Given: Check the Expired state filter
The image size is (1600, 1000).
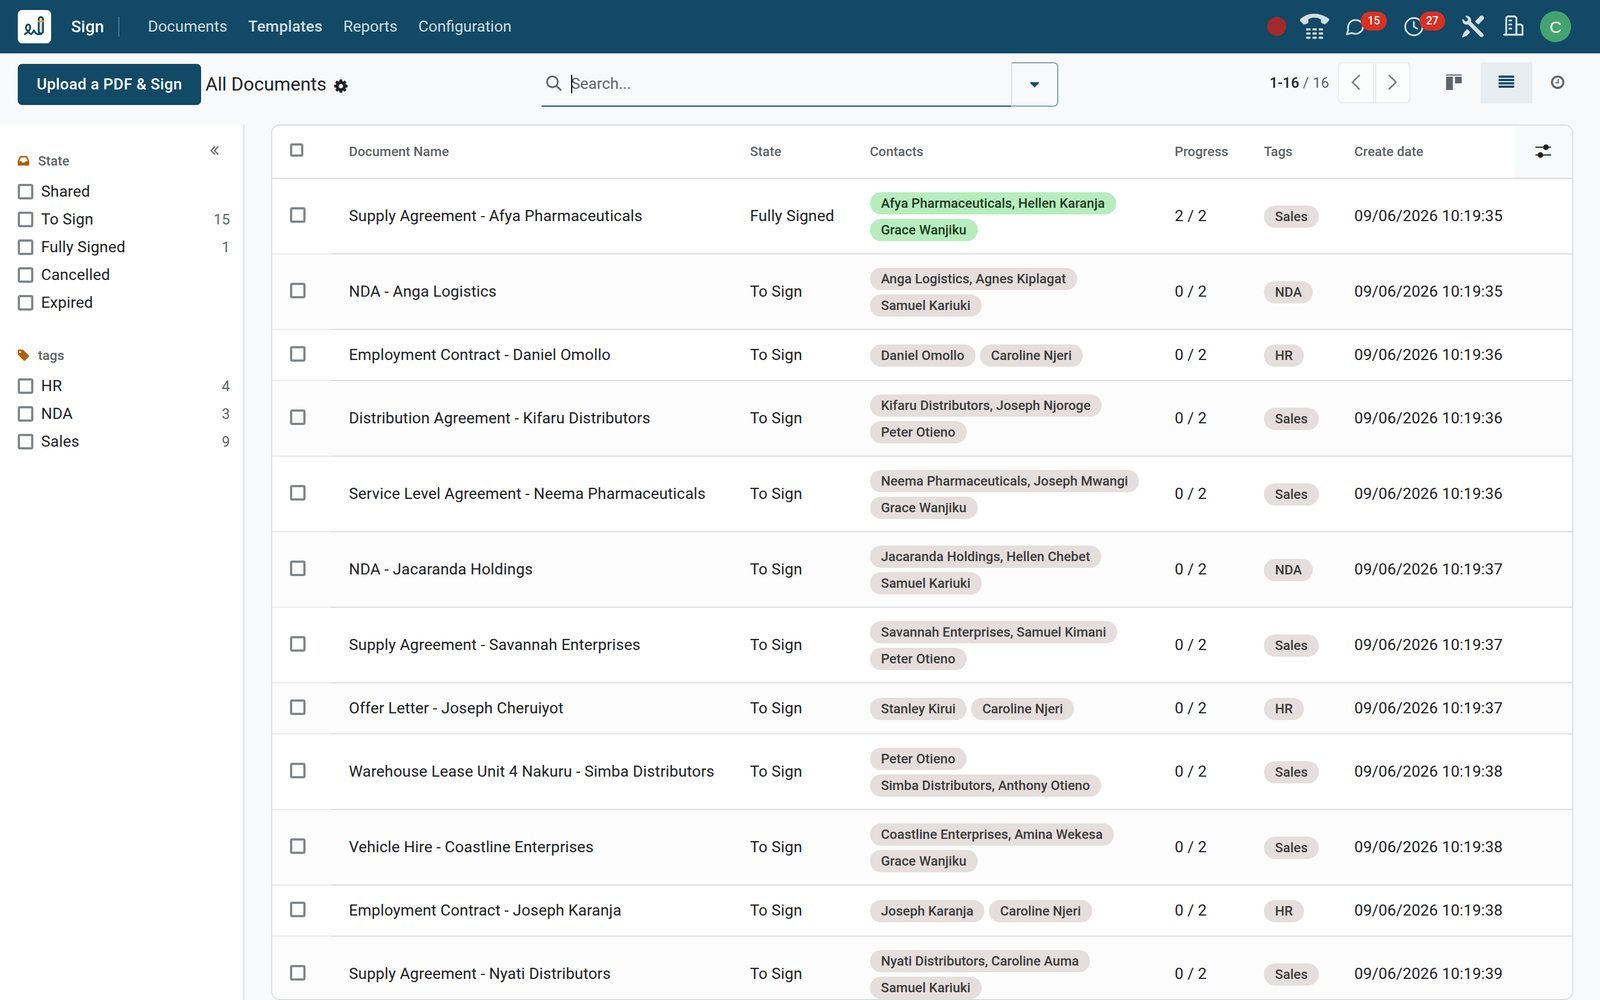Looking at the screenshot, I should click(26, 303).
